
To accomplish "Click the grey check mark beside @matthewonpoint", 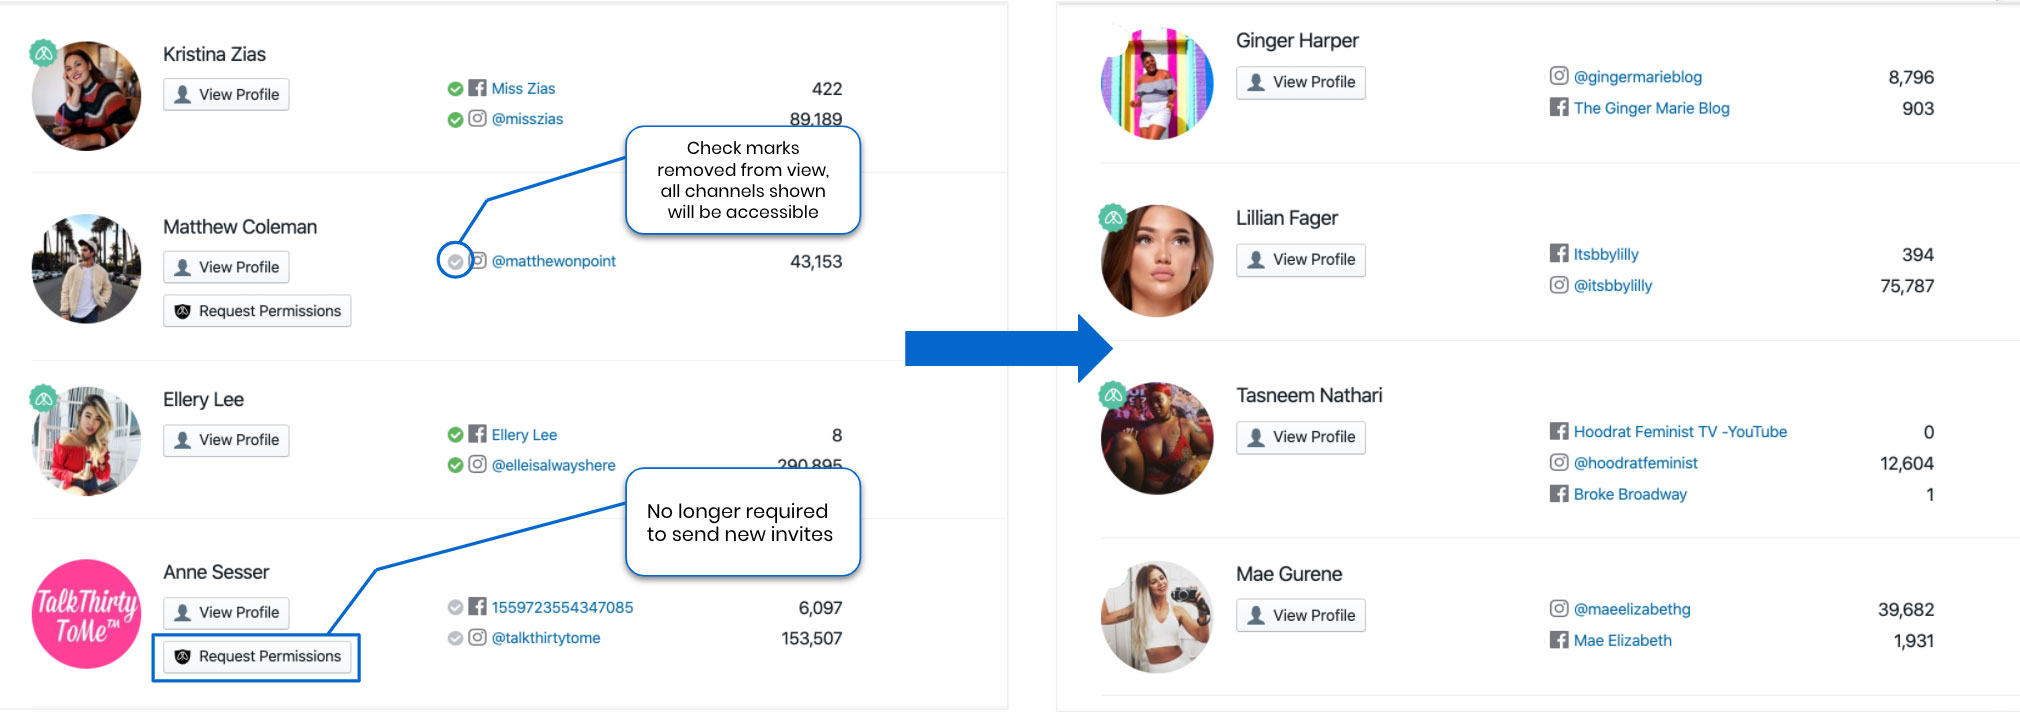I will [455, 262].
